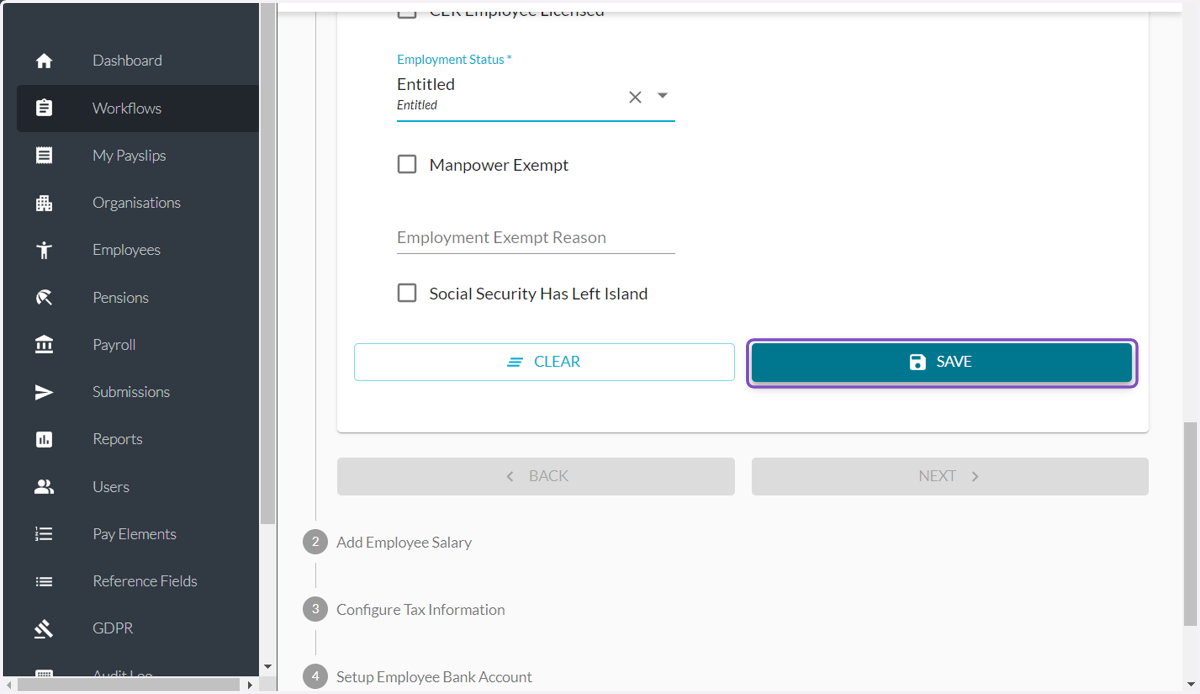Image resolution: width=1200 pixels, height=694 pixels.
Task: Click the sidebar vertical scrollbar
Action: 267,265
